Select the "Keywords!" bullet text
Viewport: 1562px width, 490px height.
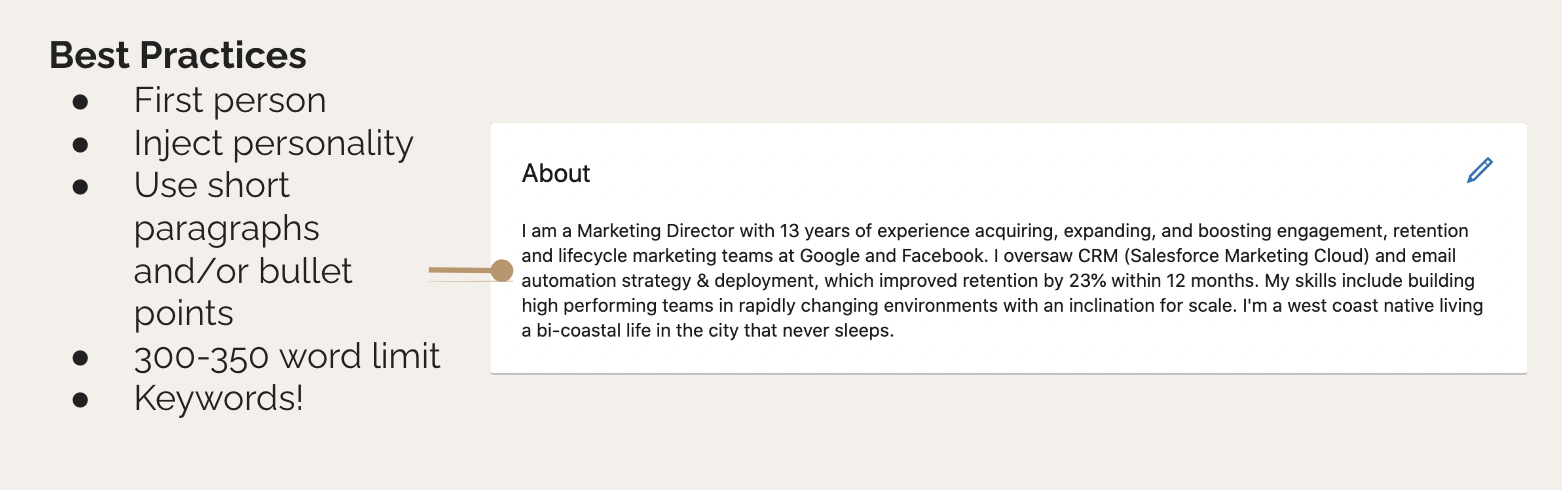(218, 399)
